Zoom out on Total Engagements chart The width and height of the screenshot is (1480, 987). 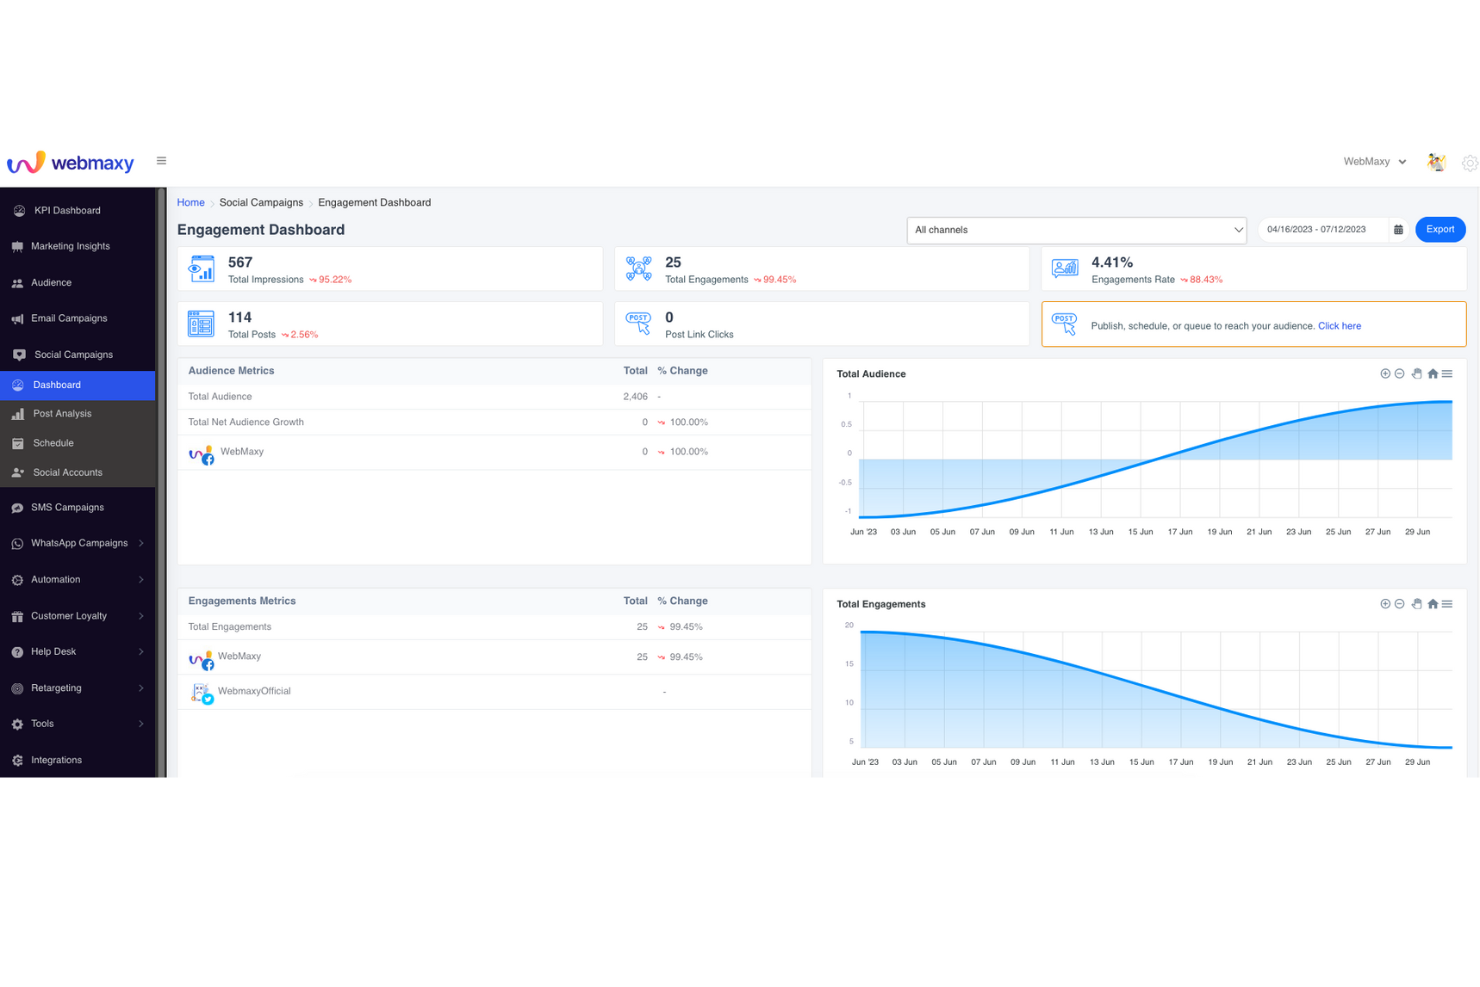tap(1400, 604)
